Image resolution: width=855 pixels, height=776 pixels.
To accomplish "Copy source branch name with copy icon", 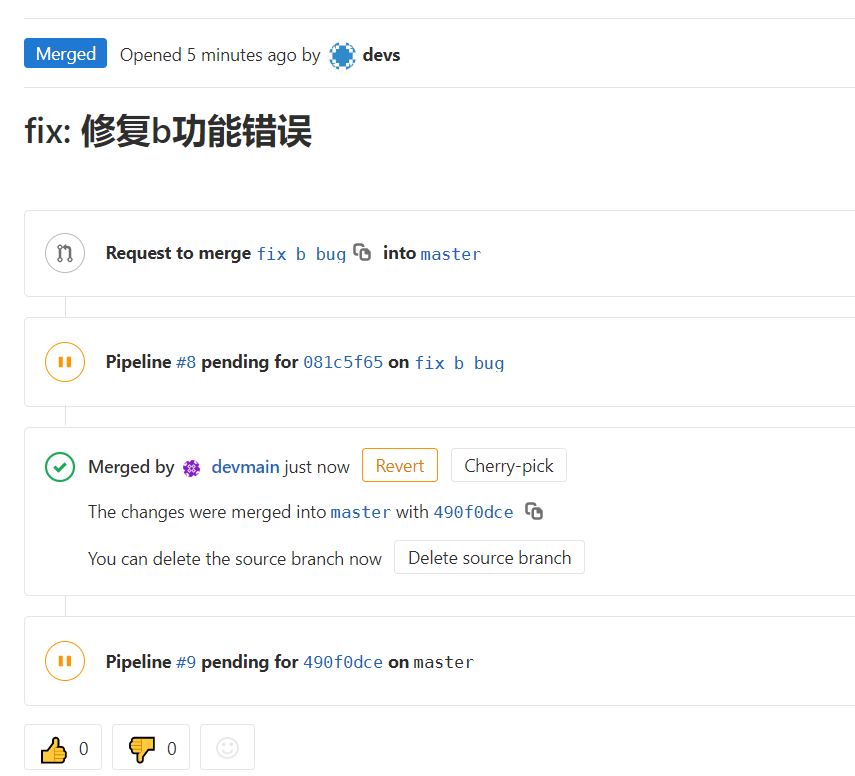I will (x=362, y=253).
